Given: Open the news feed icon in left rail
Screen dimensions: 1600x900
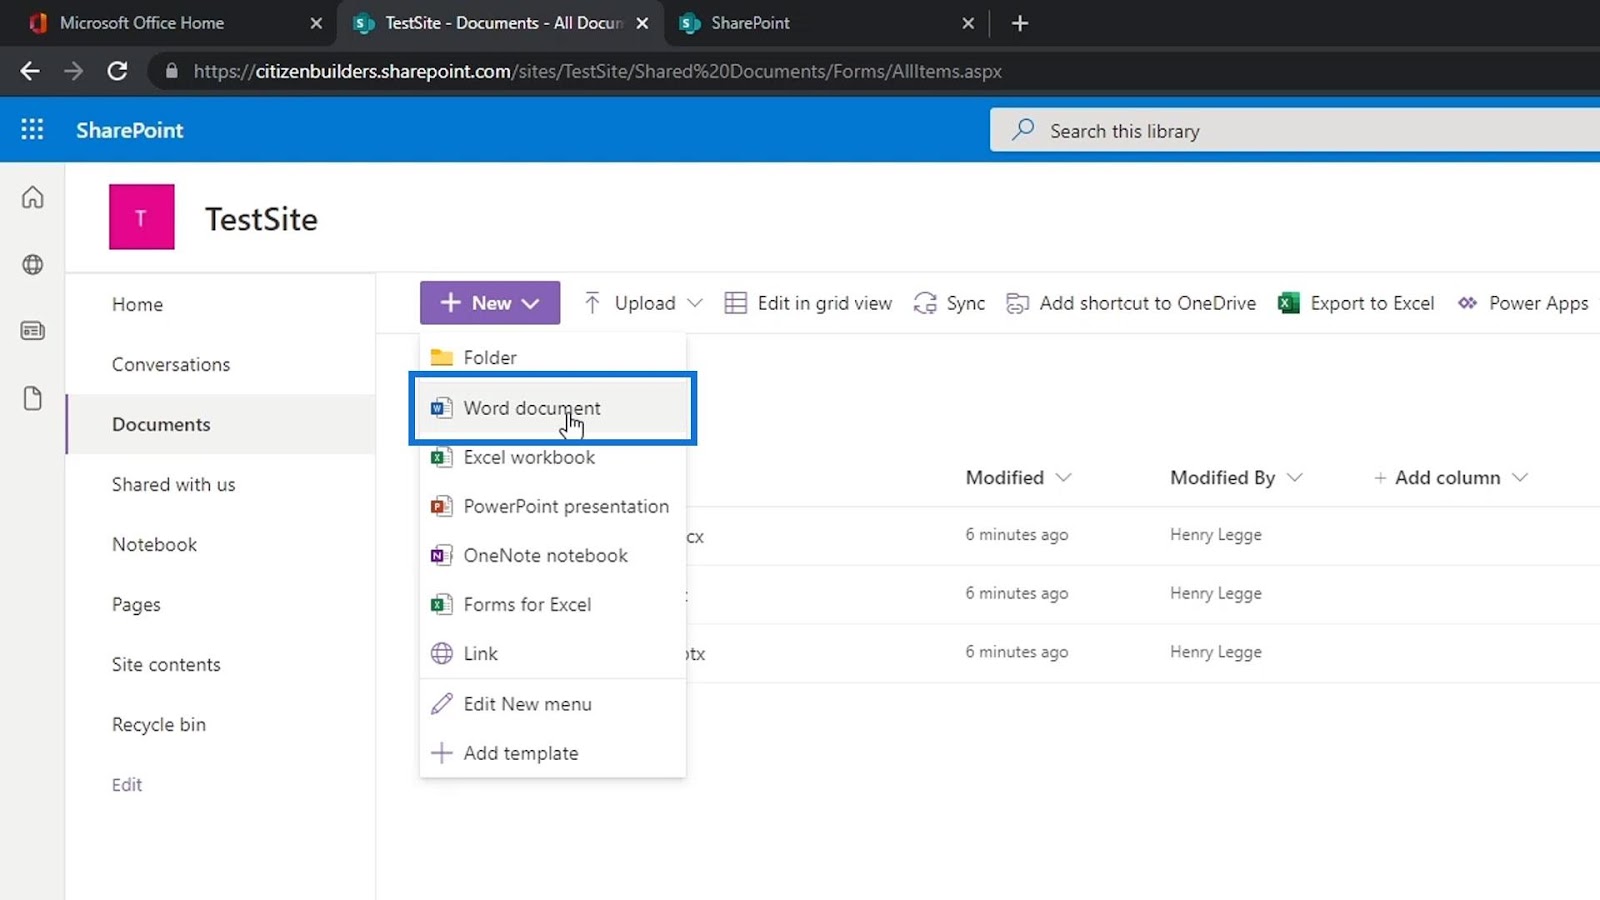Looking at the screenshot, I should click(x=33, y=331).
